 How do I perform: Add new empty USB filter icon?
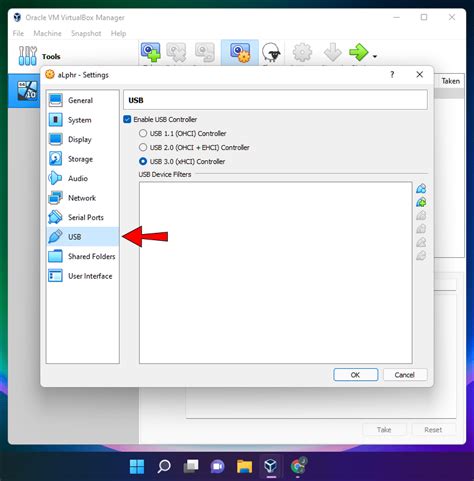[x=421, y=189]
